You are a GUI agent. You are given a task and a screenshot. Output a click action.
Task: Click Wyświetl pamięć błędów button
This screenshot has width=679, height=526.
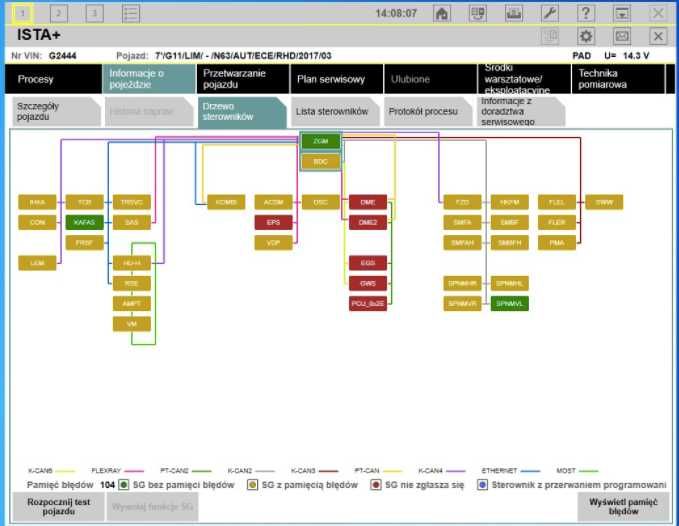pos(623,507)
